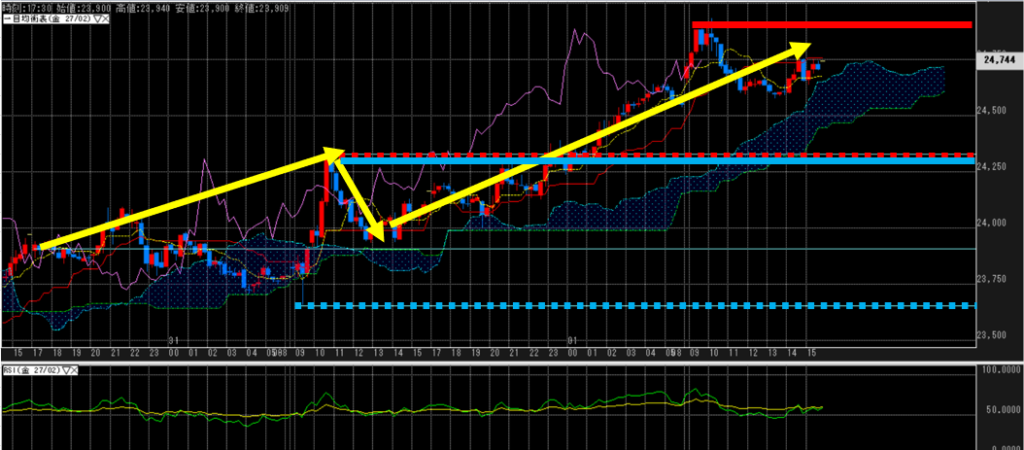Close the 一目均衡表 indicator with its X icon
Viewport: 1024px width, 450px height.
(x=105, y=19)
